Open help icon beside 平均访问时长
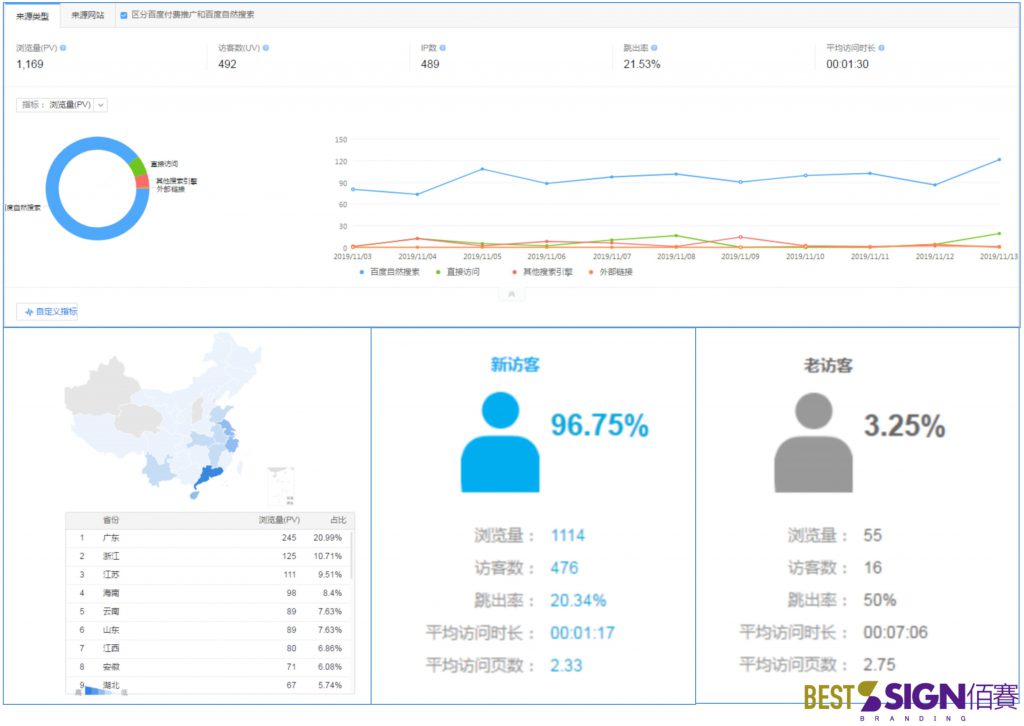This screenshot has width=1024, height=726. click(x=882, y=48)
